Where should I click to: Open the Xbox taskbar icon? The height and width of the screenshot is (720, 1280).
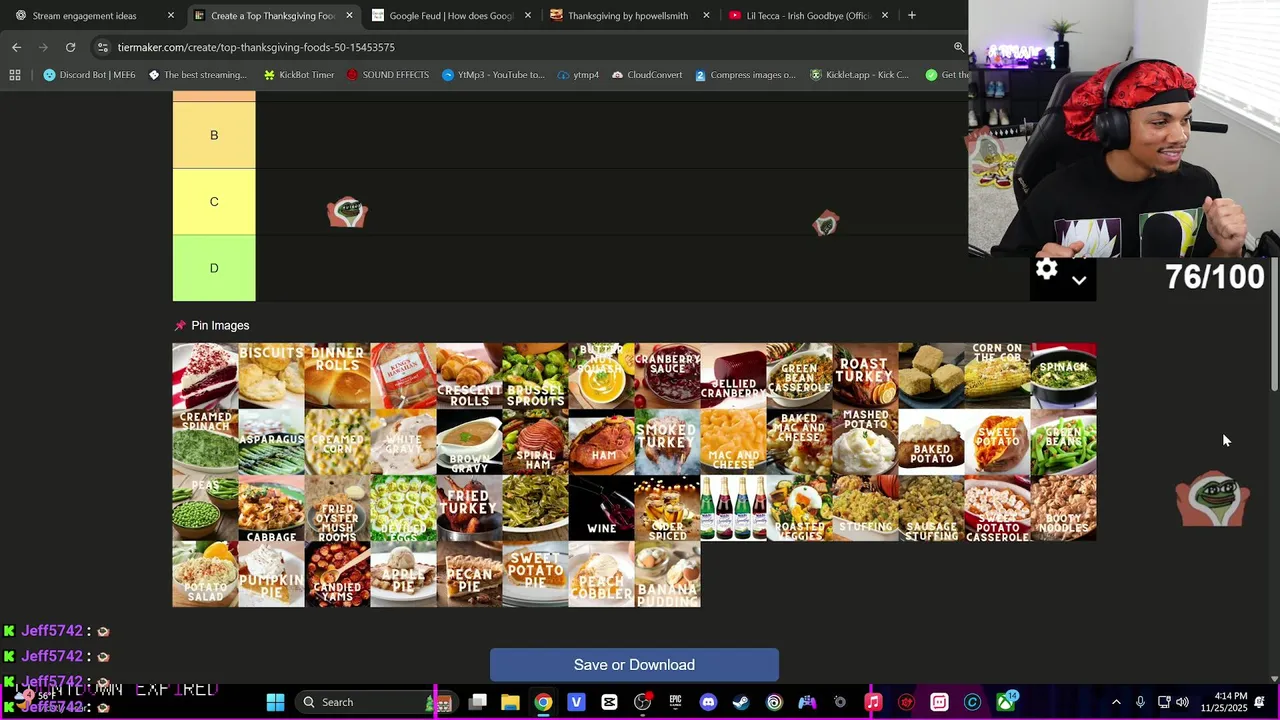(1005, 702)
